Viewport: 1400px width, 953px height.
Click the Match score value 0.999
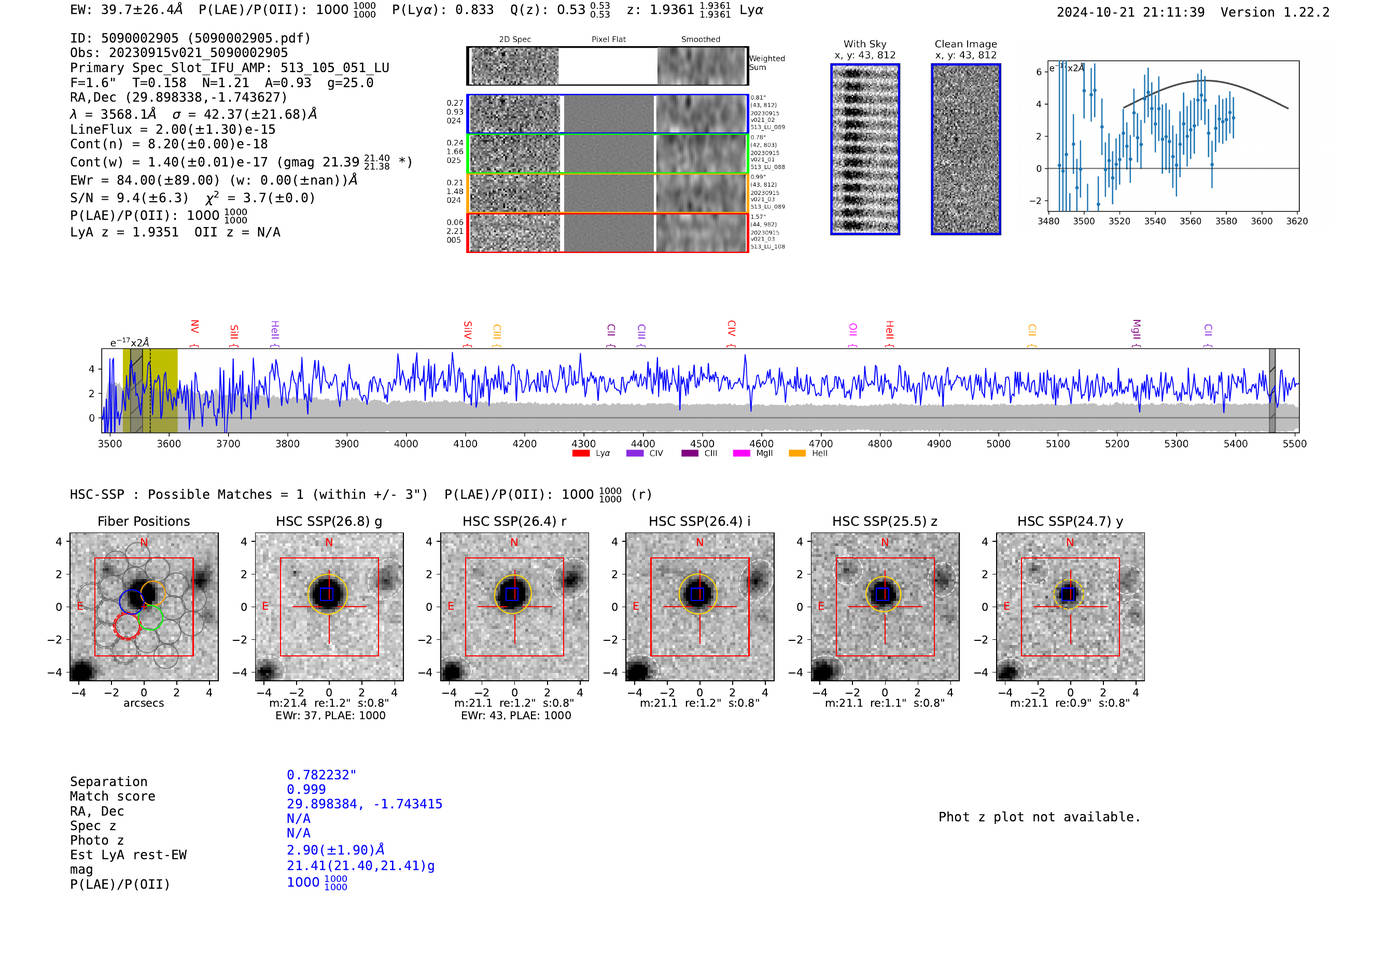point(306,789)
